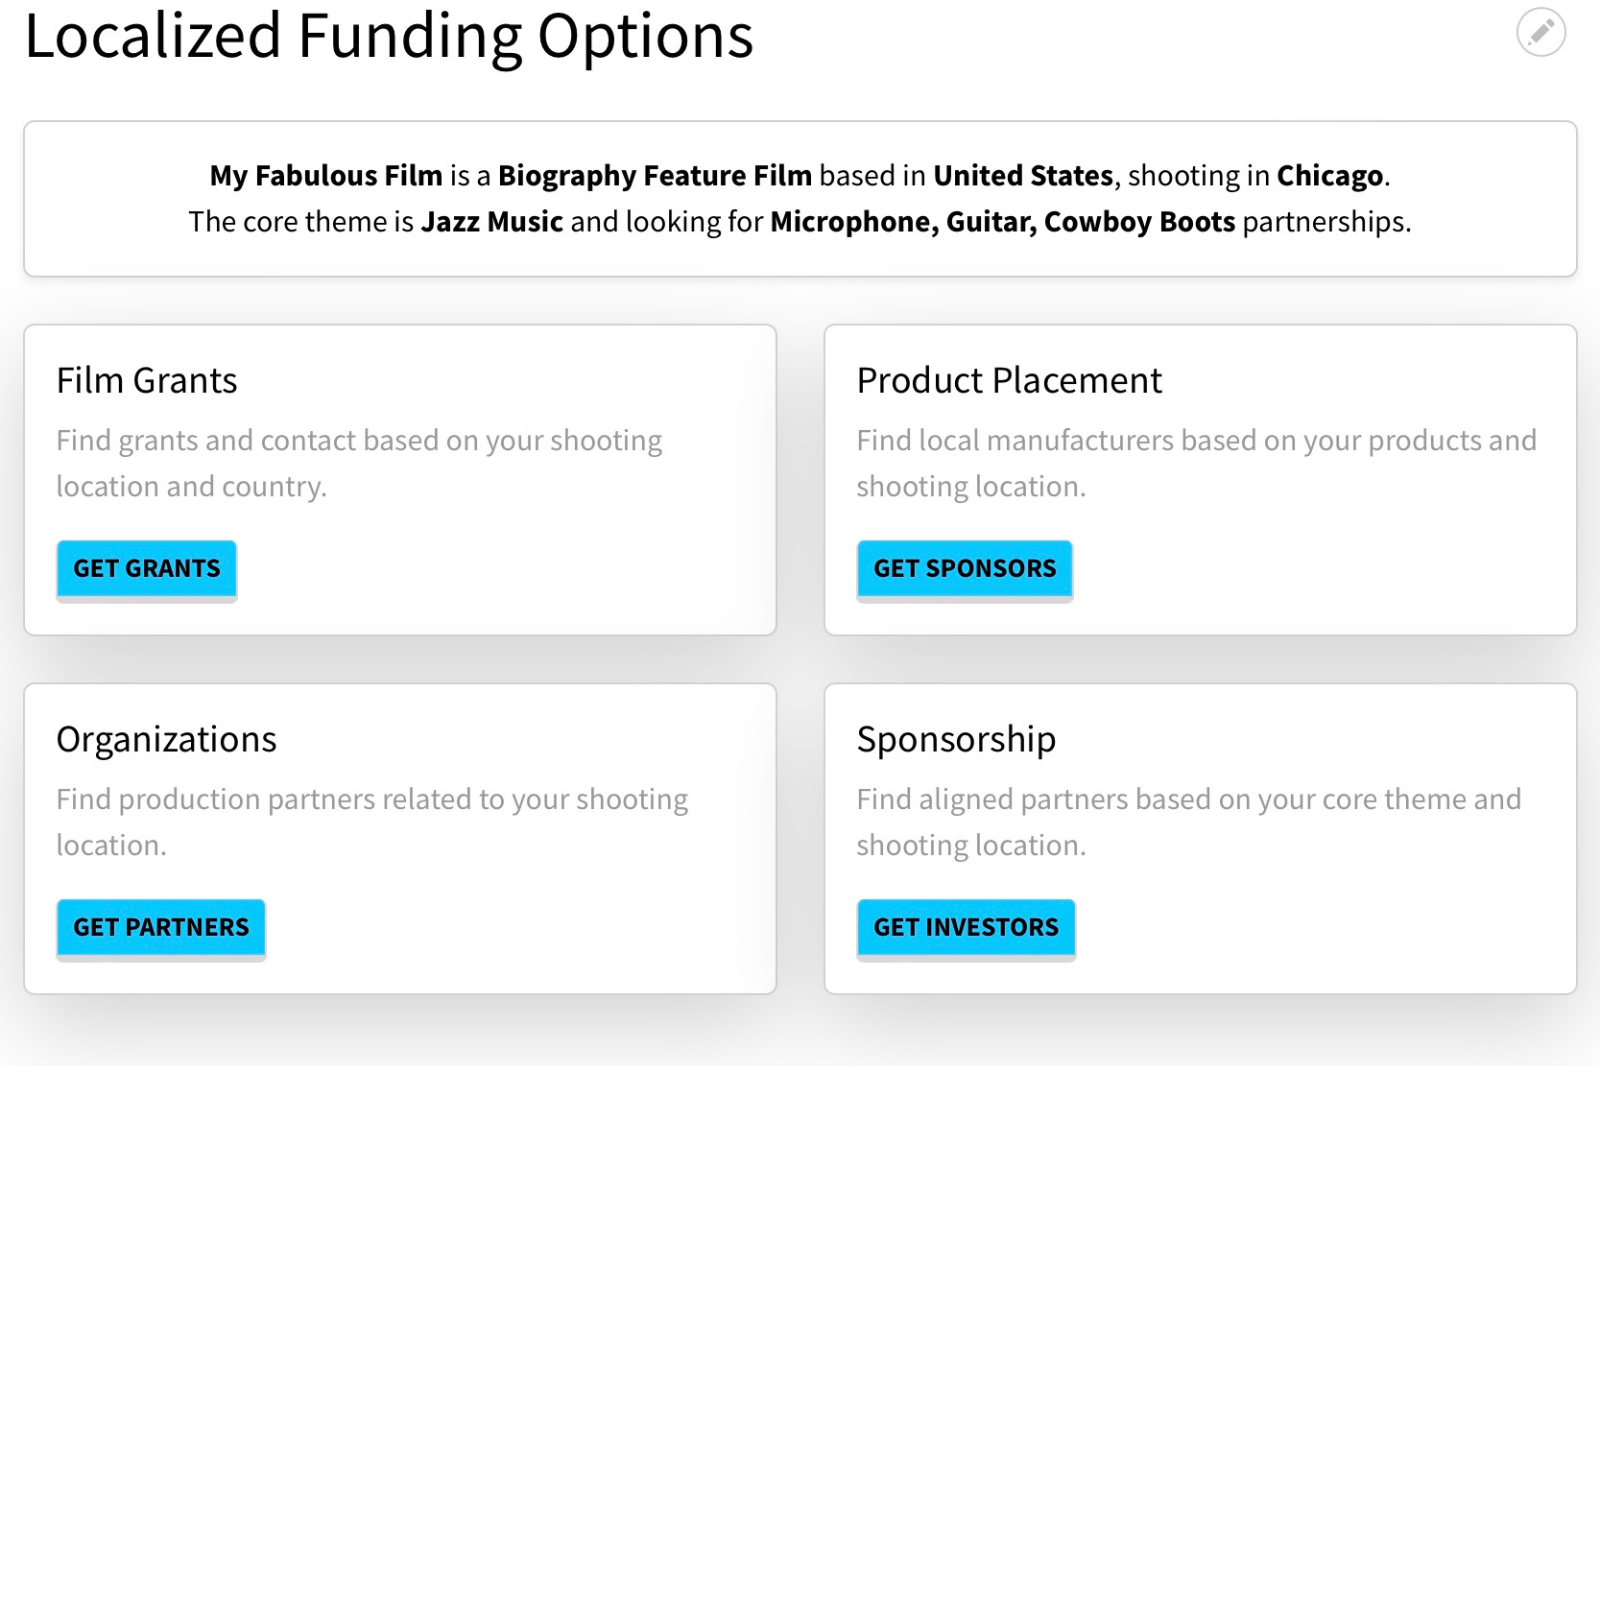The height and width of the screenshot is (1600, 1600).
Task: Click the Film Grants description text
Action: pyautogui.click(x=358, y=462)
